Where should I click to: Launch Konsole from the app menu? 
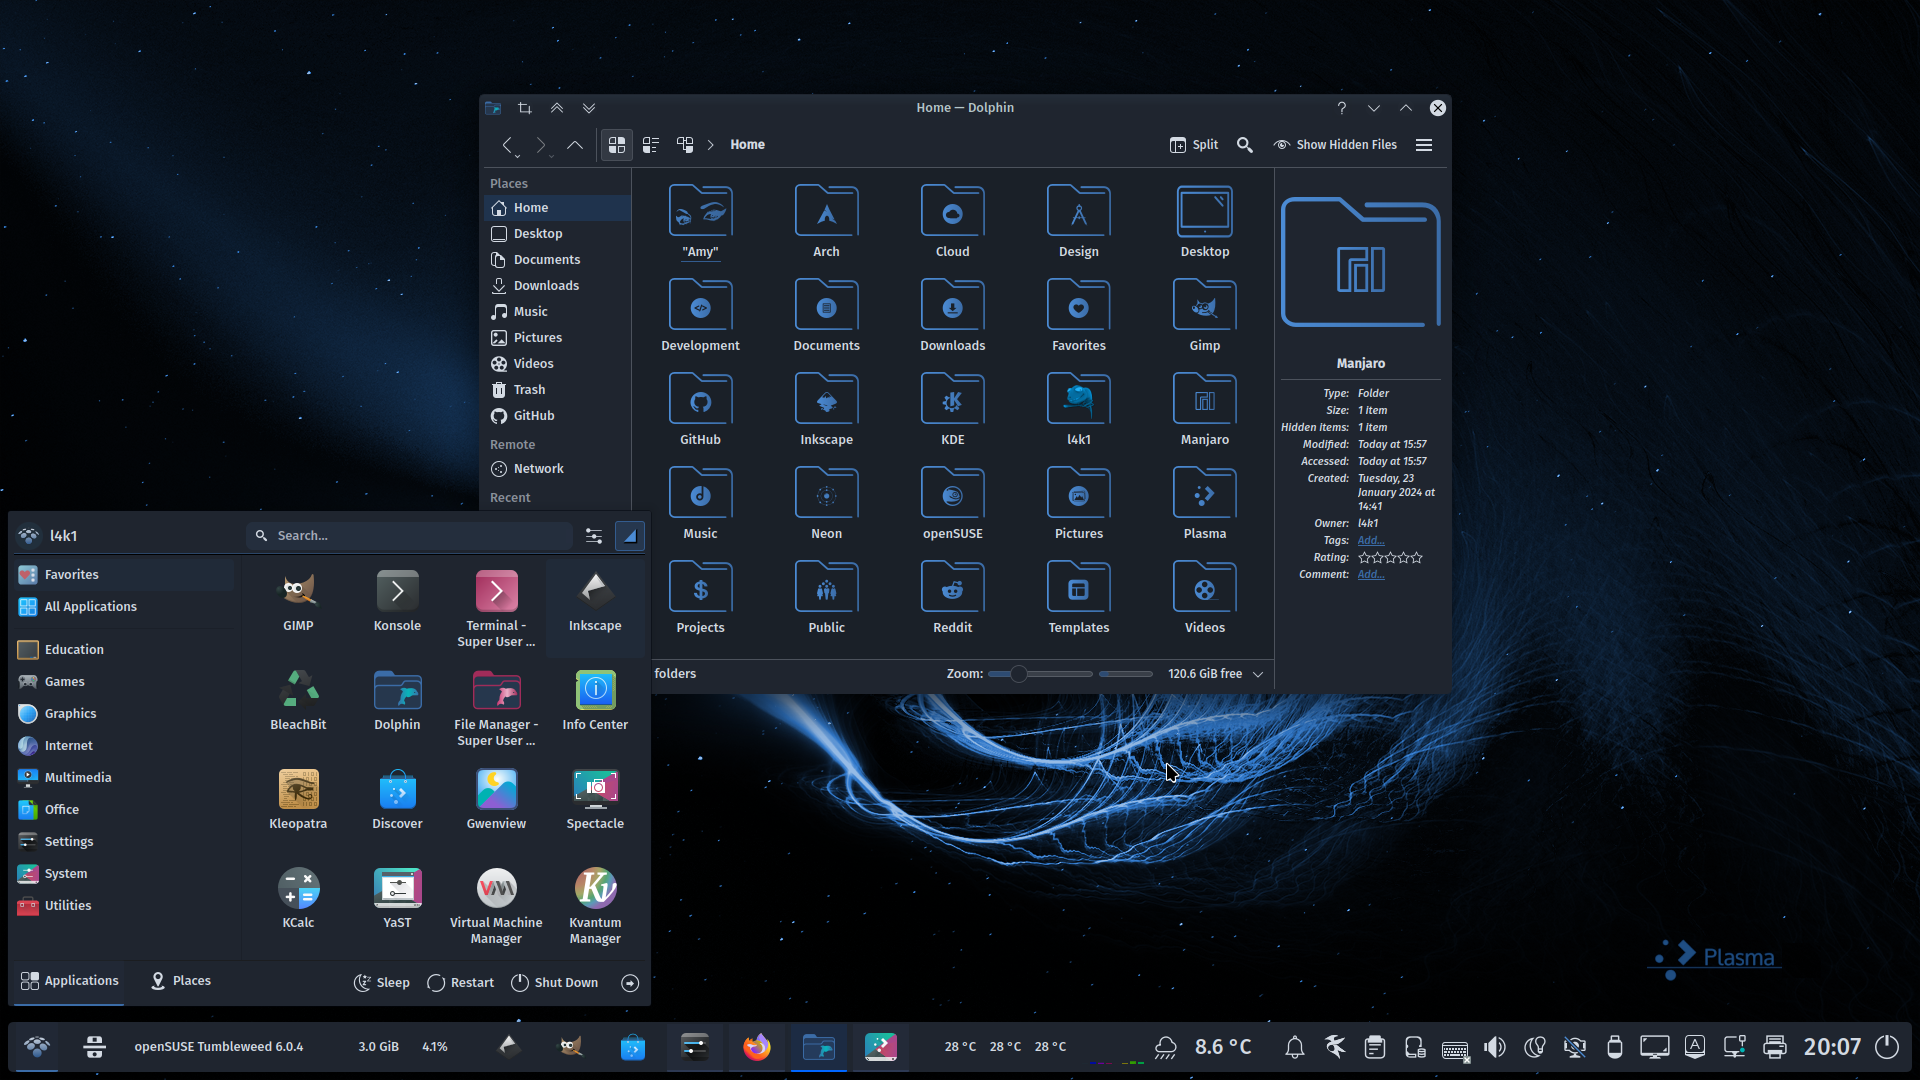[397, 602]
